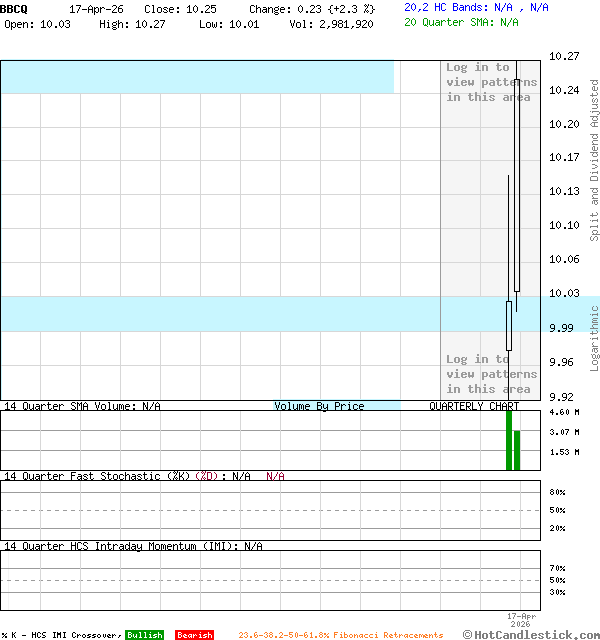Click the QUARTERLY CHART label

pyautogui.click(x=474, y=406)
